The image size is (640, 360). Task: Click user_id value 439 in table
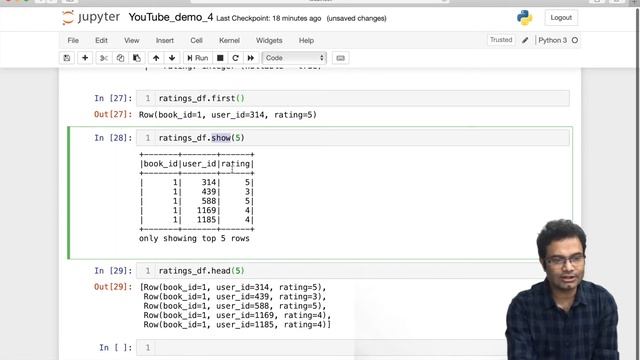point(209,192)
